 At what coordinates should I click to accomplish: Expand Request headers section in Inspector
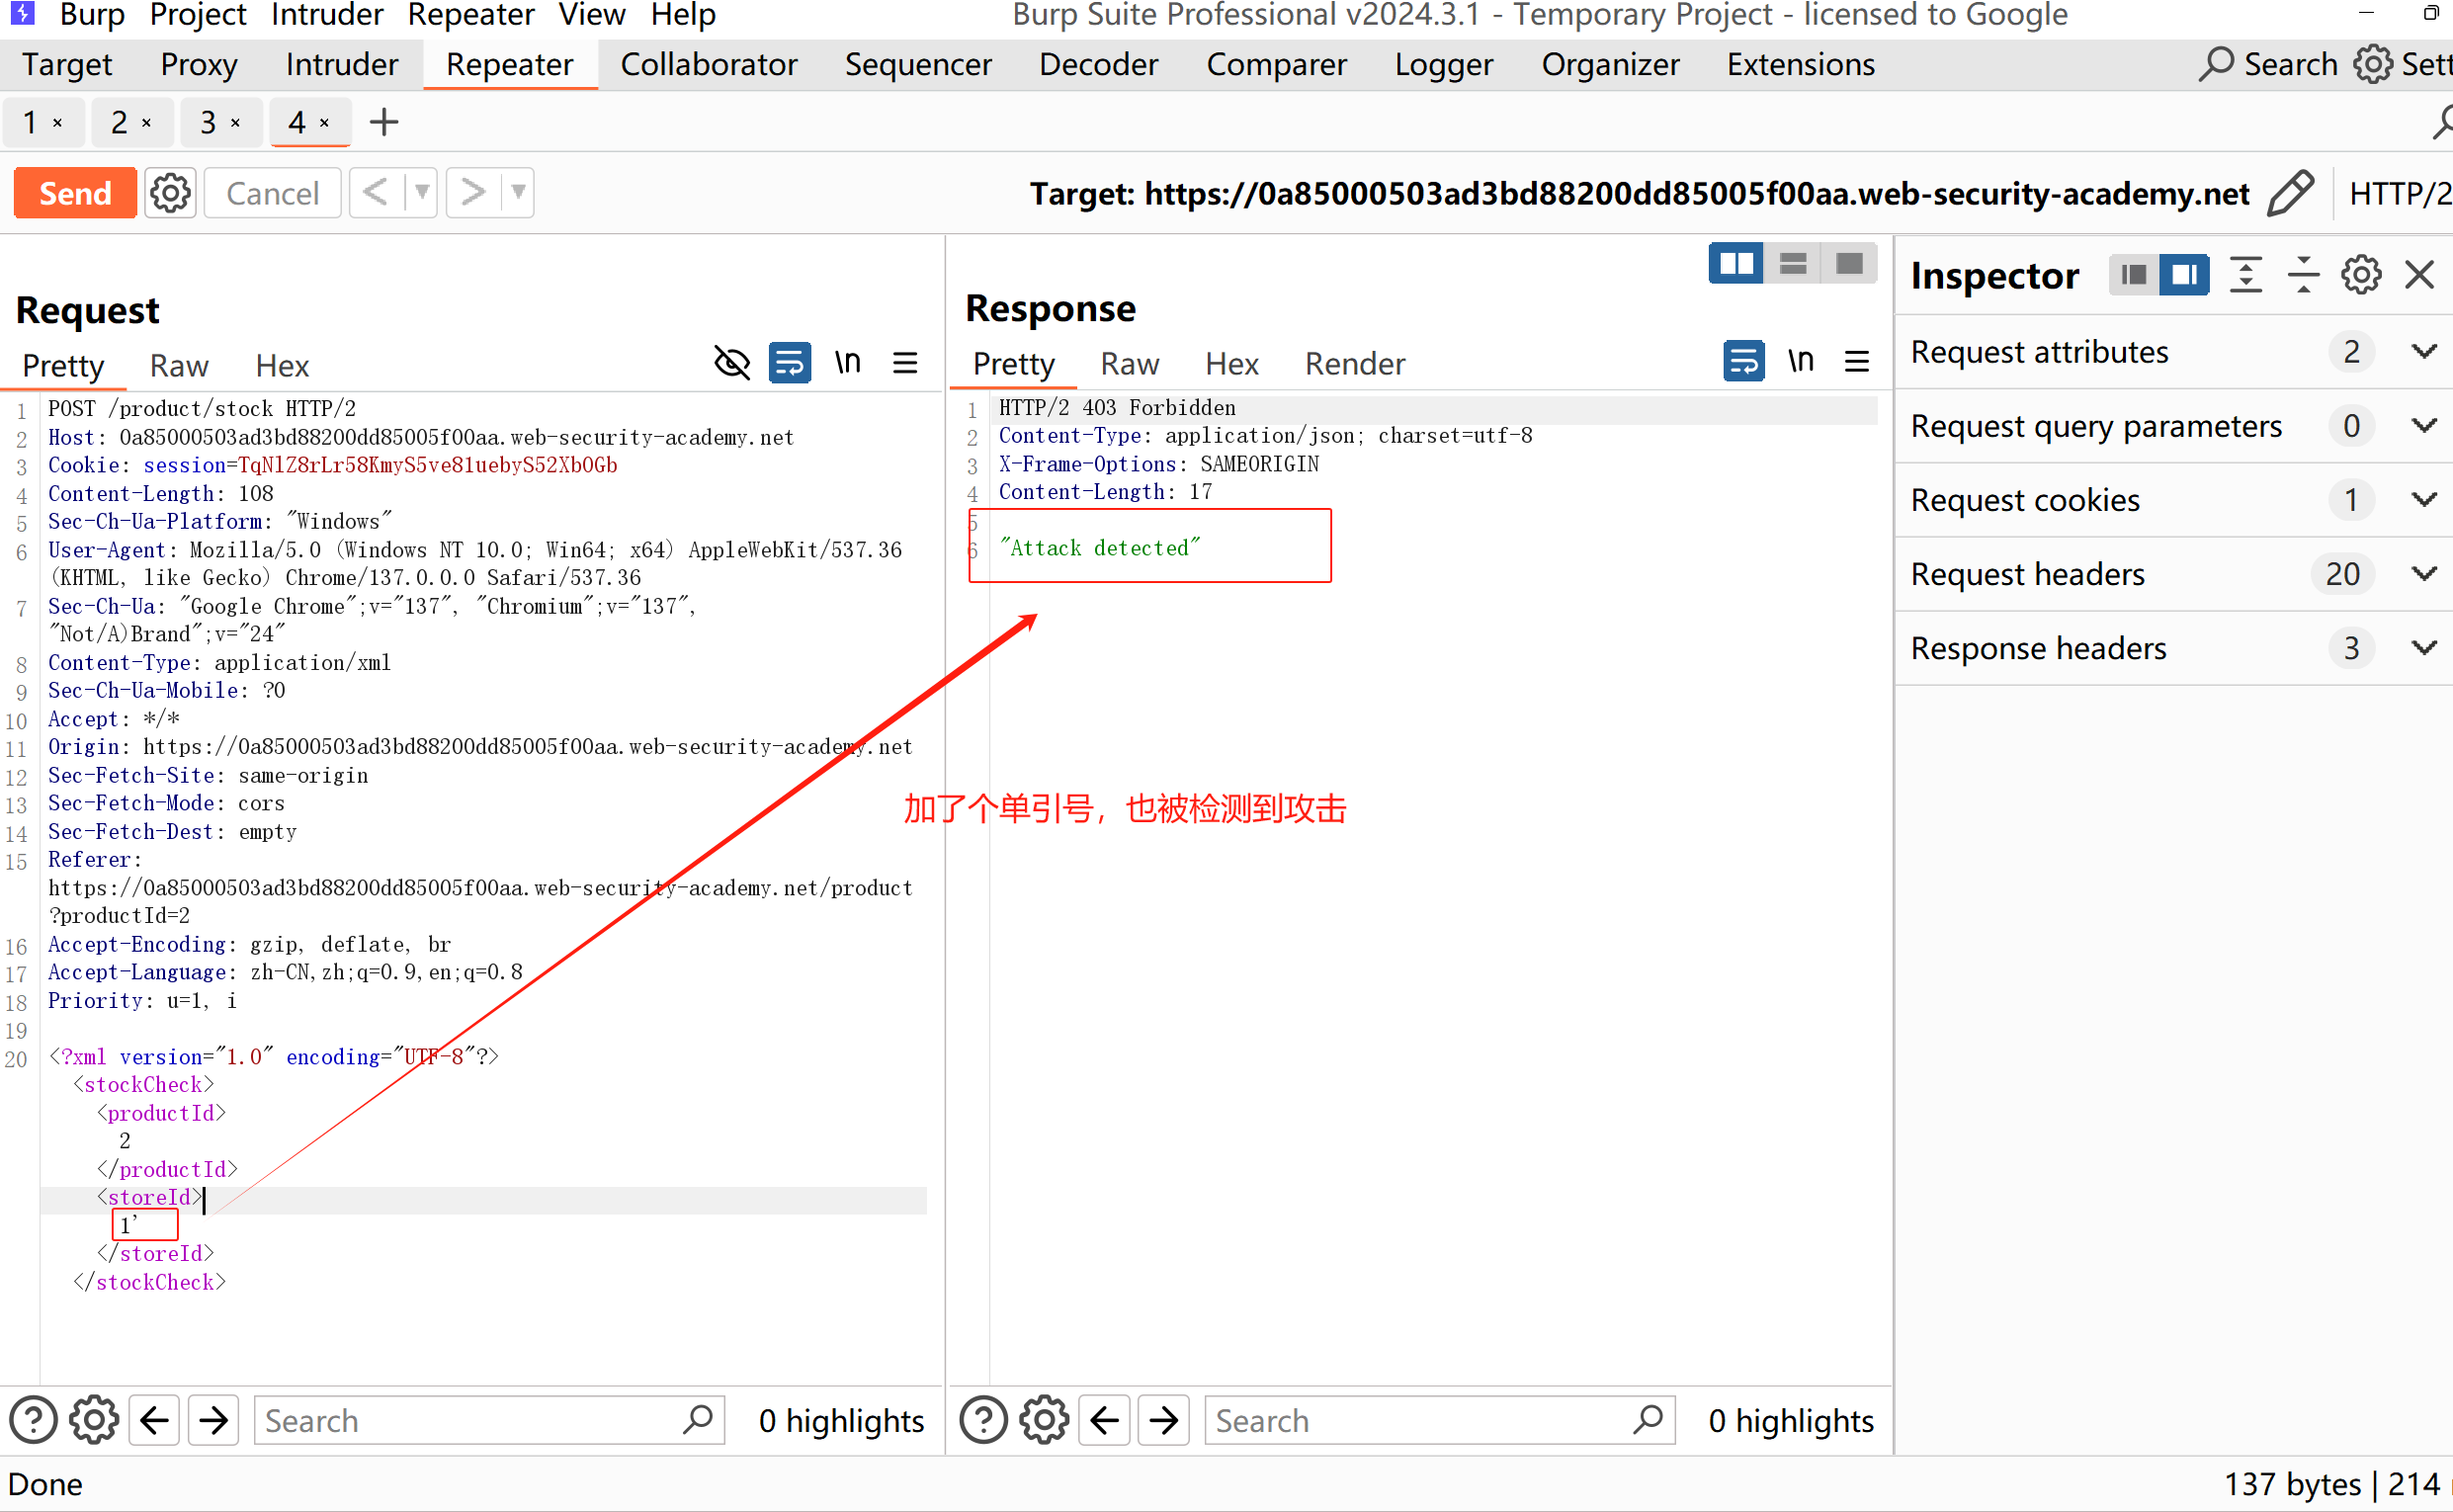pyautogui.click(x=2423, y=574)
